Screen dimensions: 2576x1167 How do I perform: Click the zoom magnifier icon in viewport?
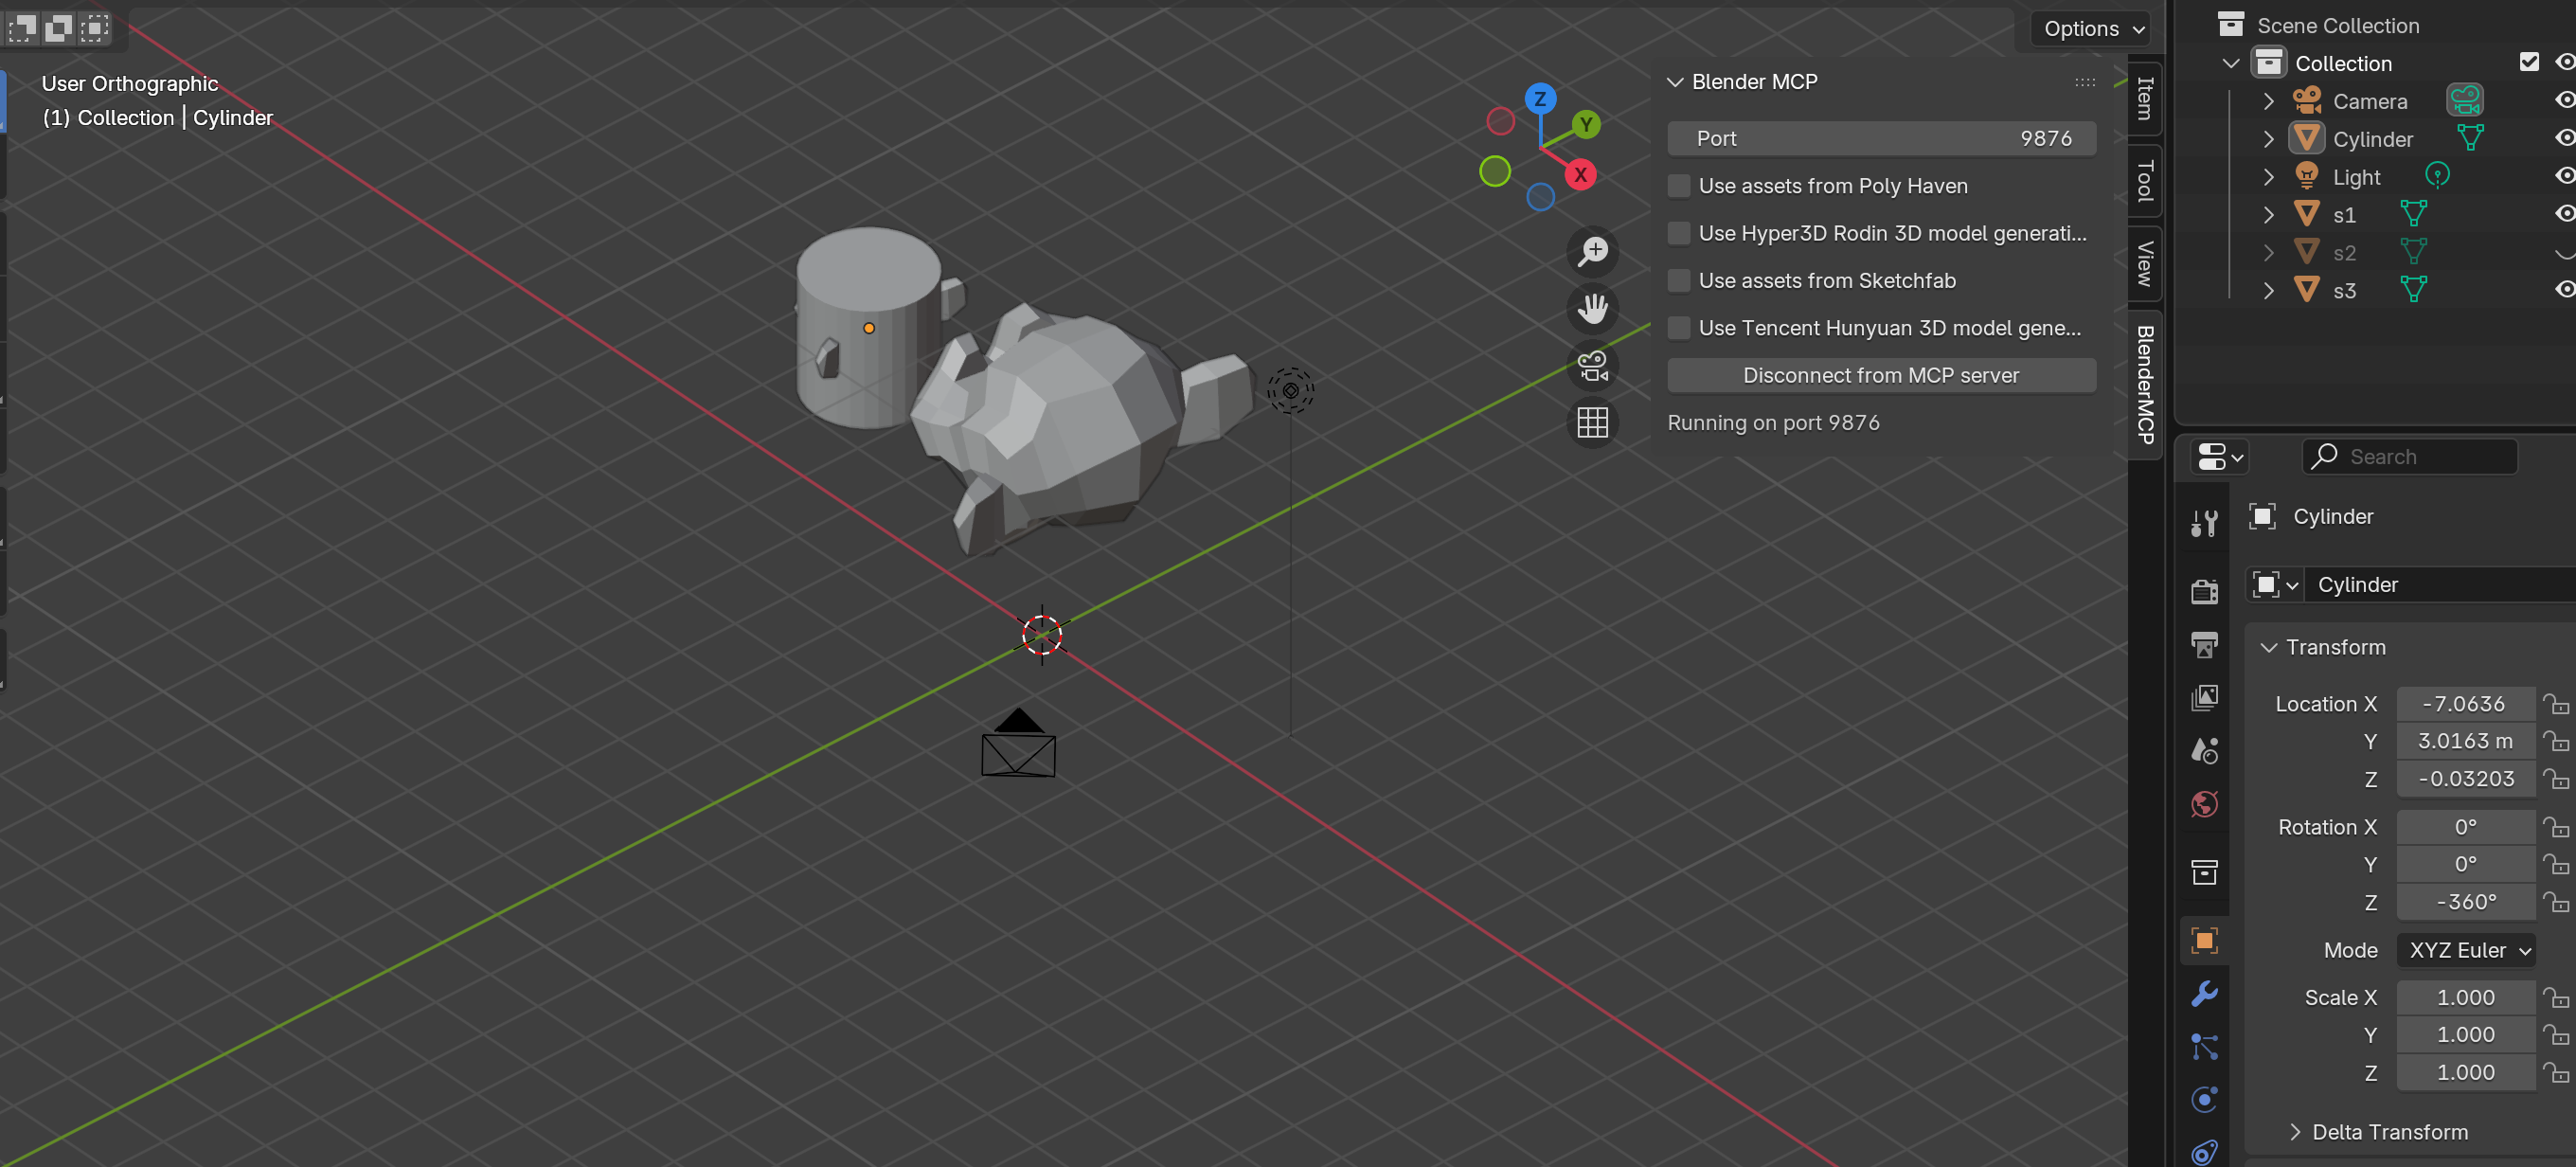[1592, 251]
